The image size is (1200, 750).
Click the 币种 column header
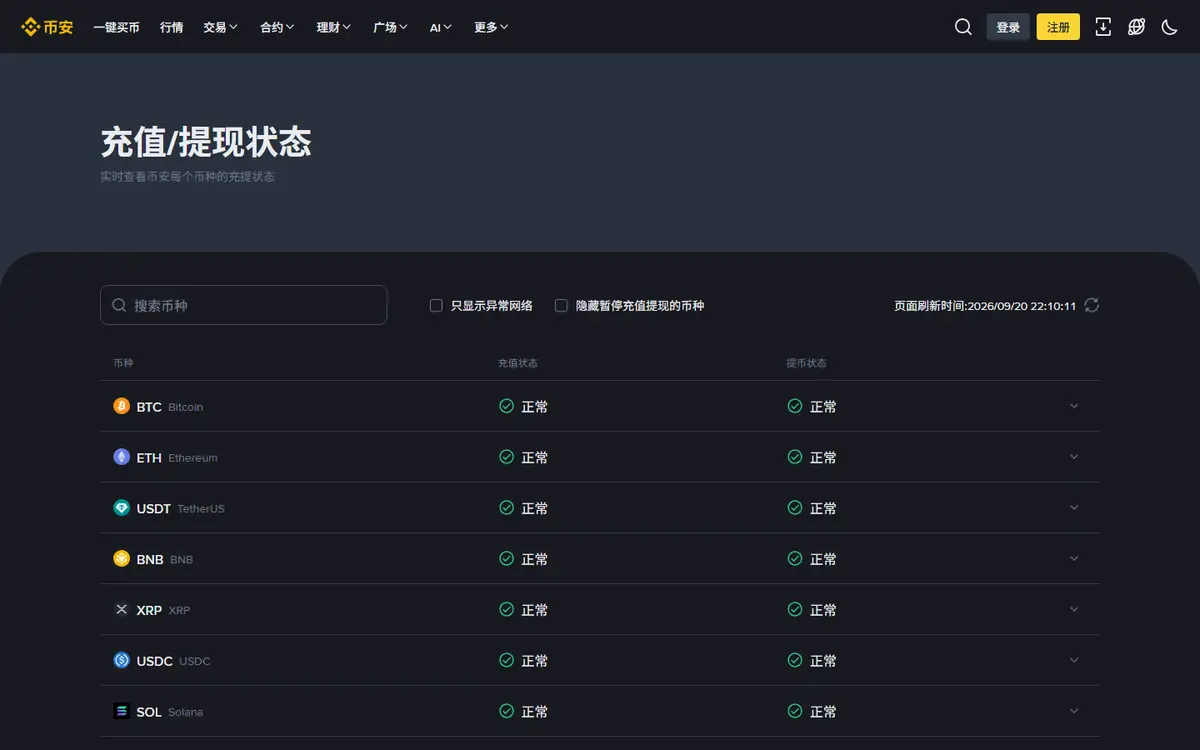[123, 363]
